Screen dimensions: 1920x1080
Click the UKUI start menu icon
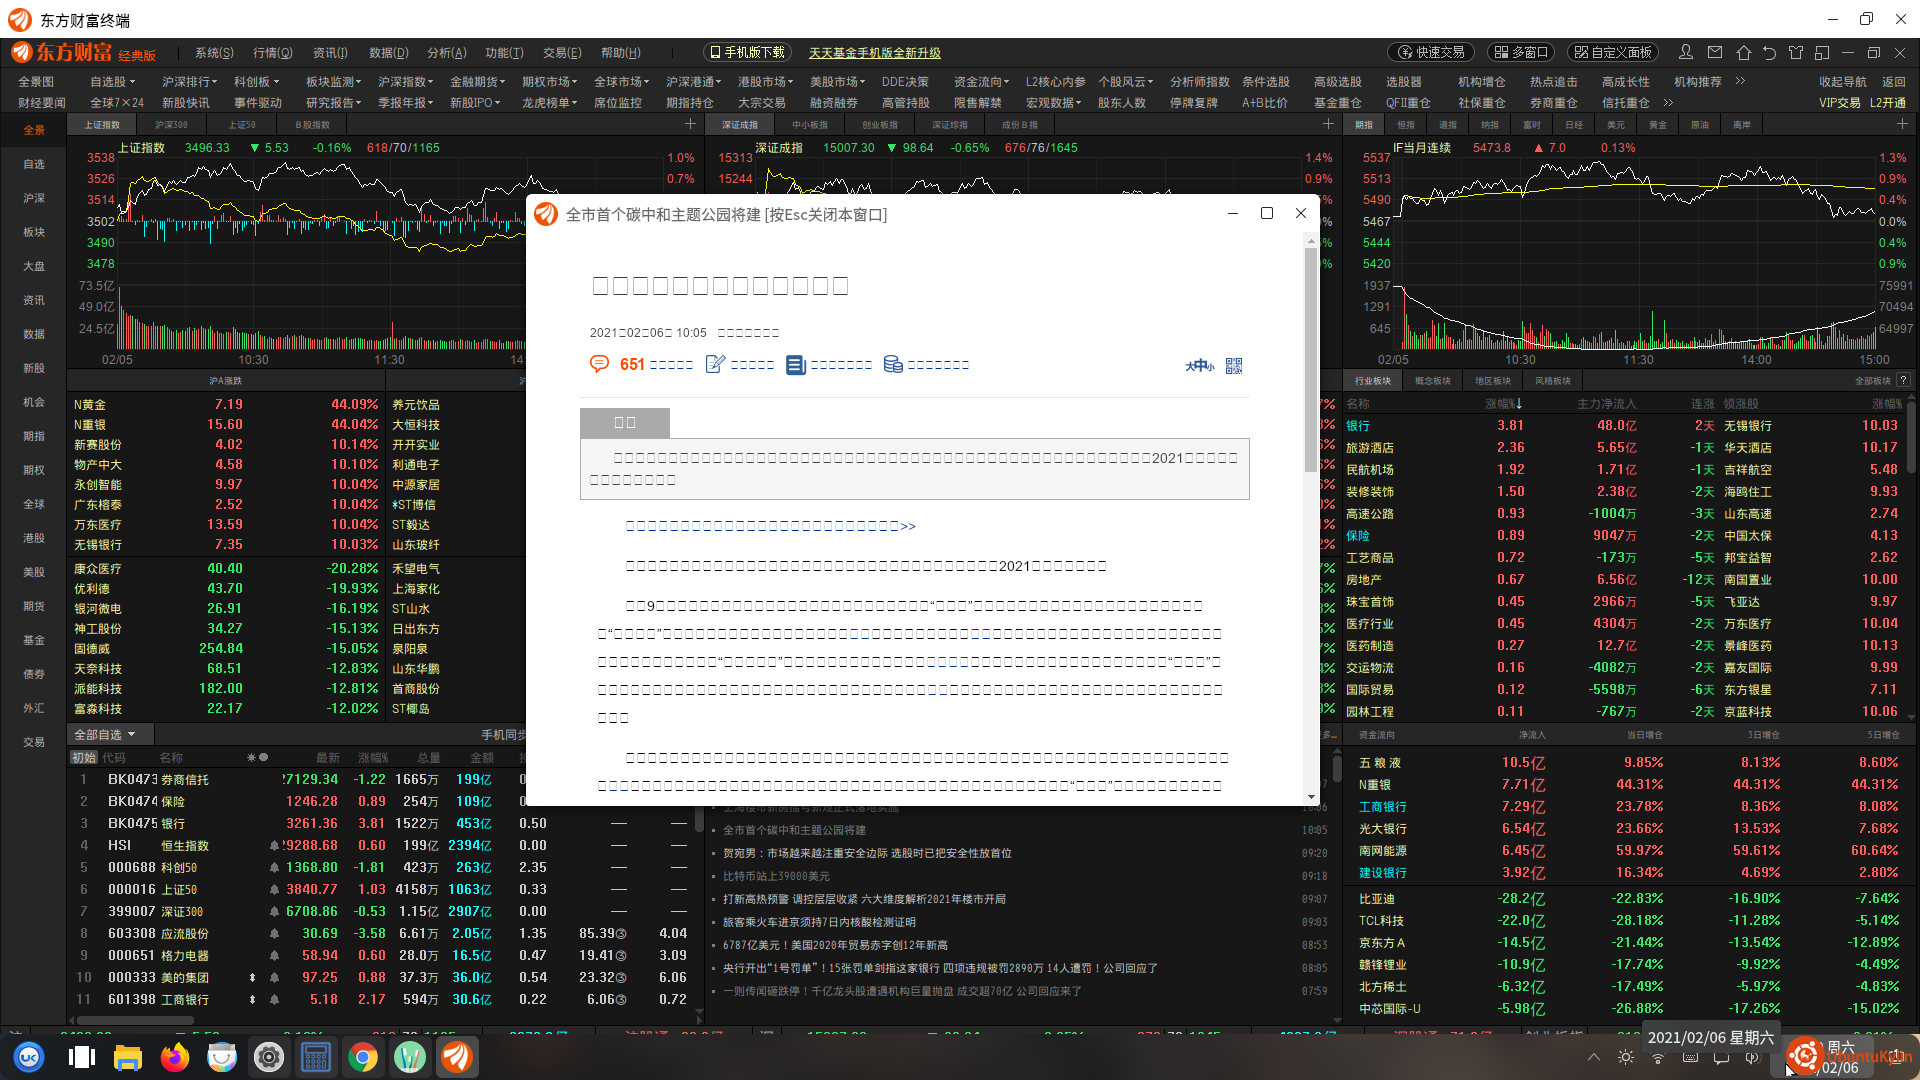(29, 1057)
